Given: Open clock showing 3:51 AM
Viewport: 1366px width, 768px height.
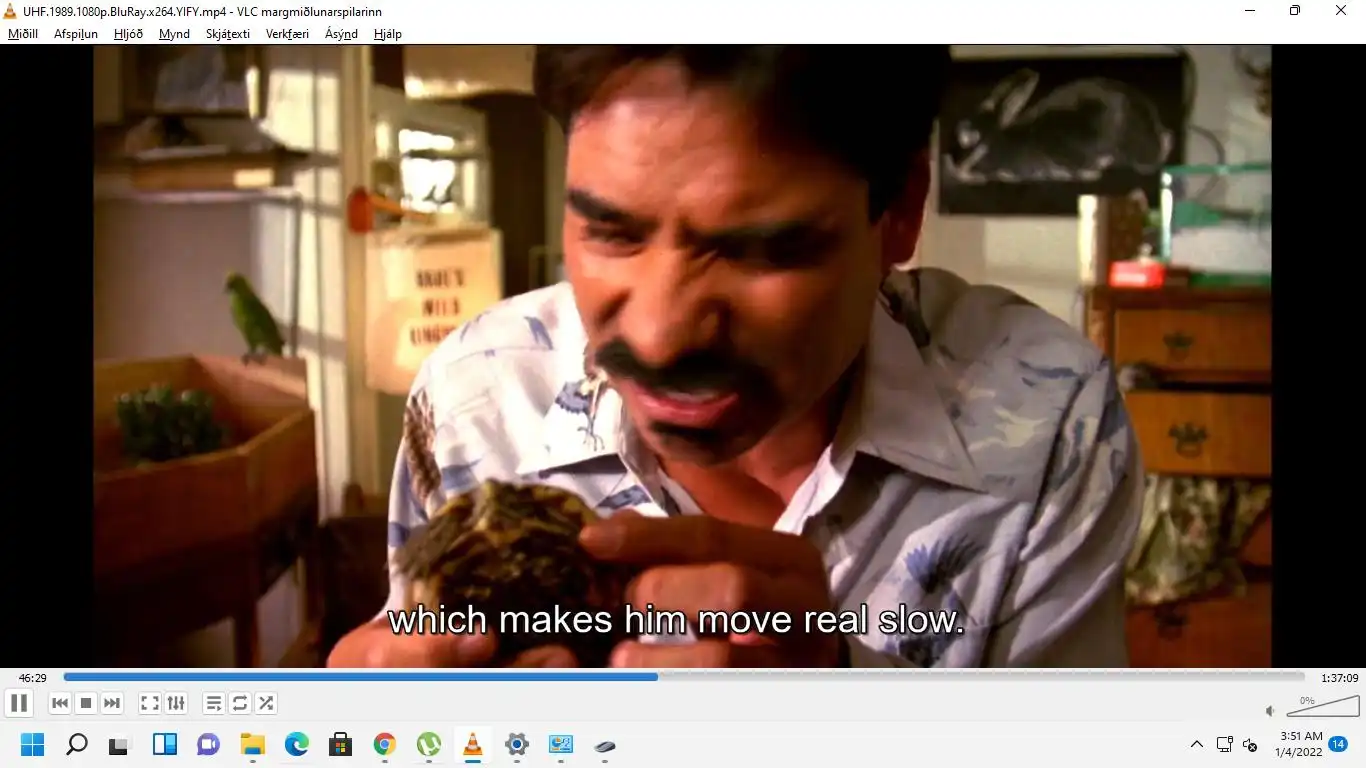Looking at the screenshot, I should 1298,744.
